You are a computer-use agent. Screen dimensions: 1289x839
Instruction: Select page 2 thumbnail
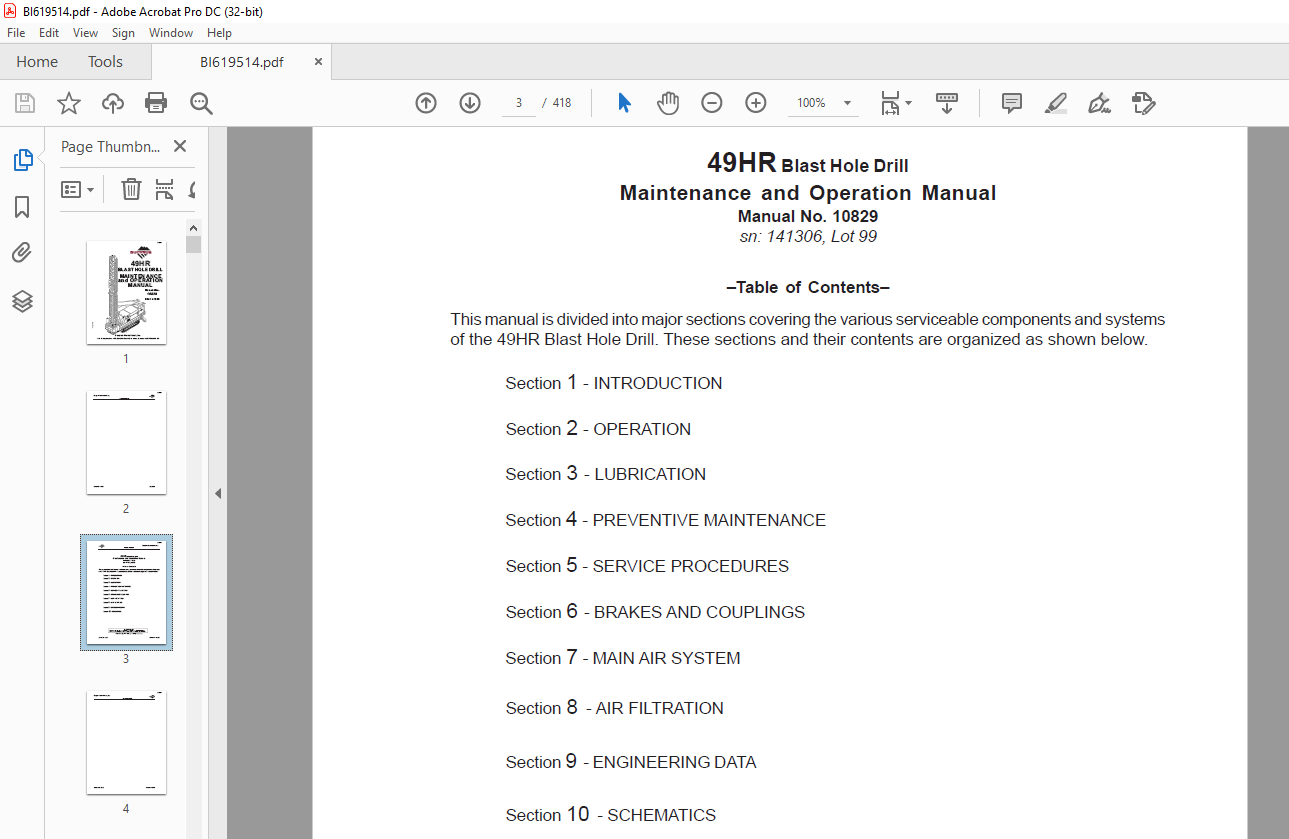point(126,442)
